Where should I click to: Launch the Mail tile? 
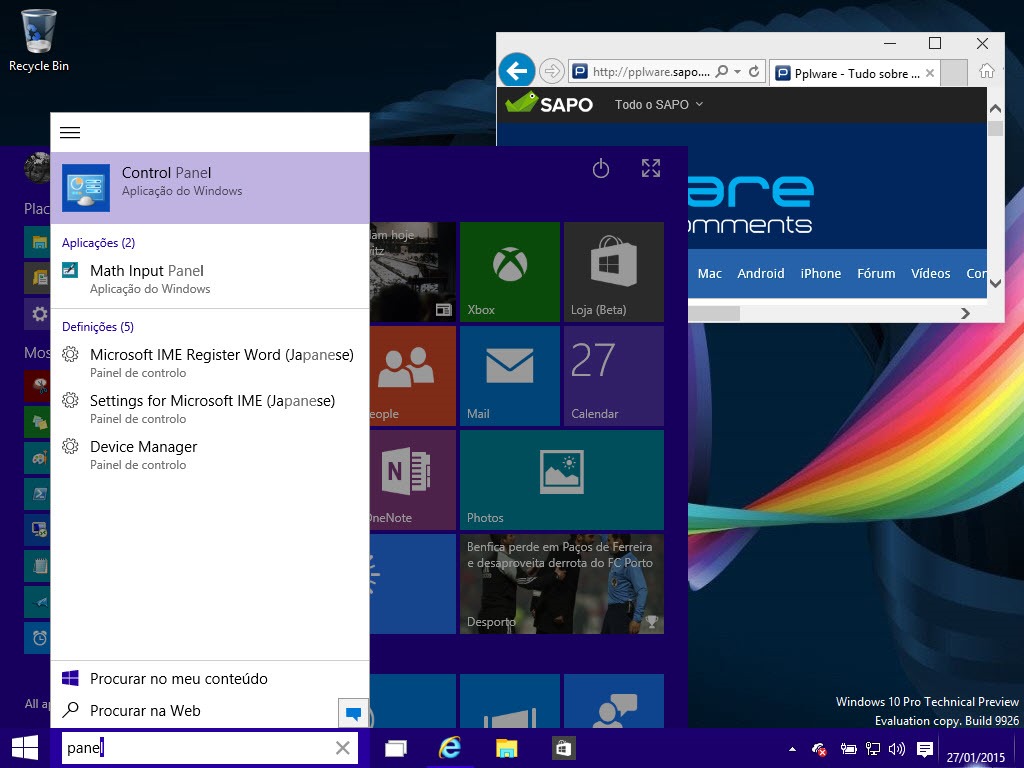point(509,376)
